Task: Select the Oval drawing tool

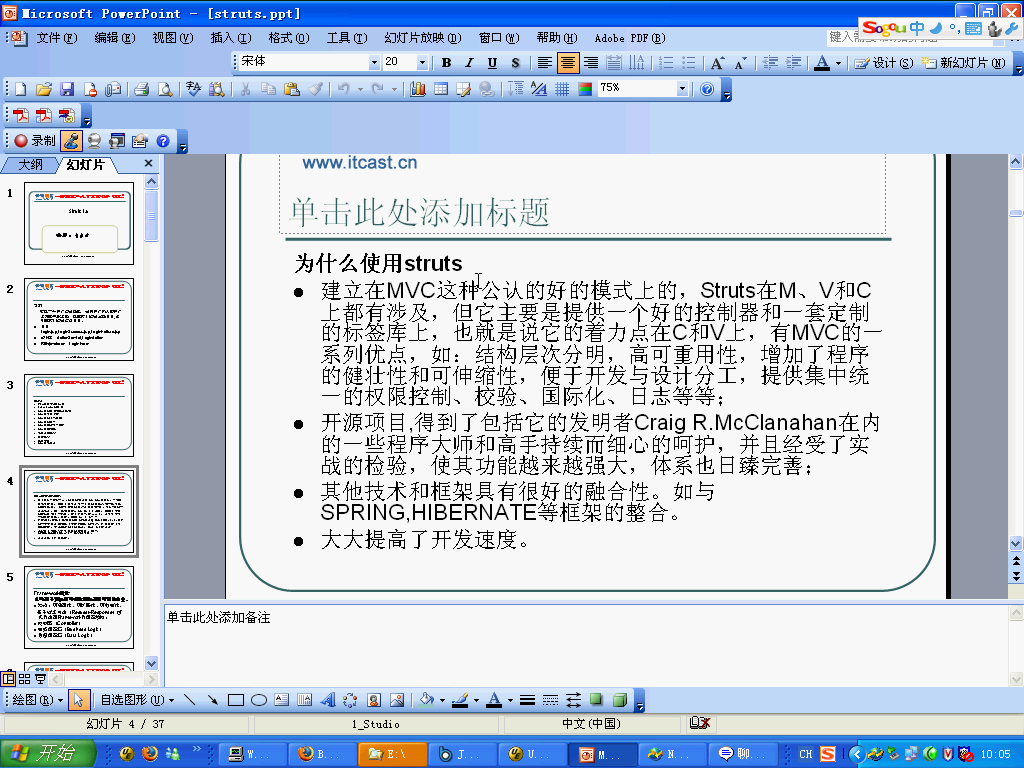Action: [x=259, y=700]
